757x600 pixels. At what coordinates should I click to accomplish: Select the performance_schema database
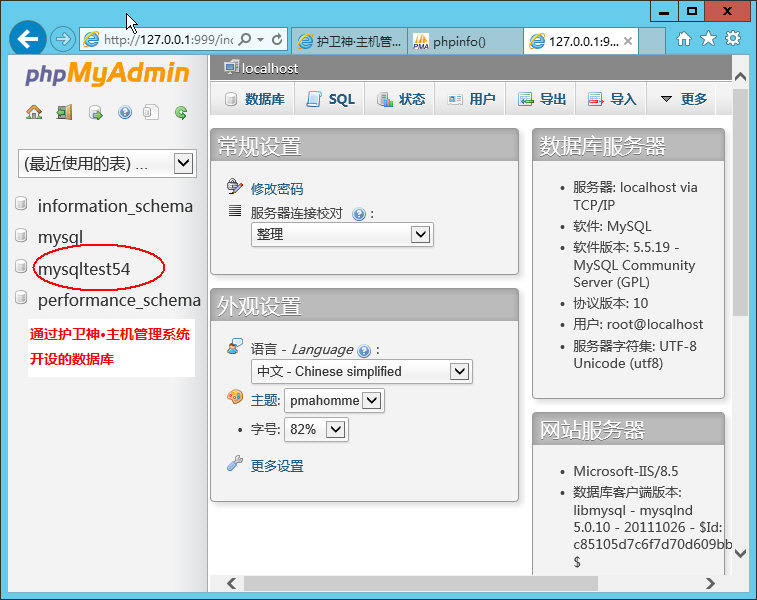coord(119,300)
